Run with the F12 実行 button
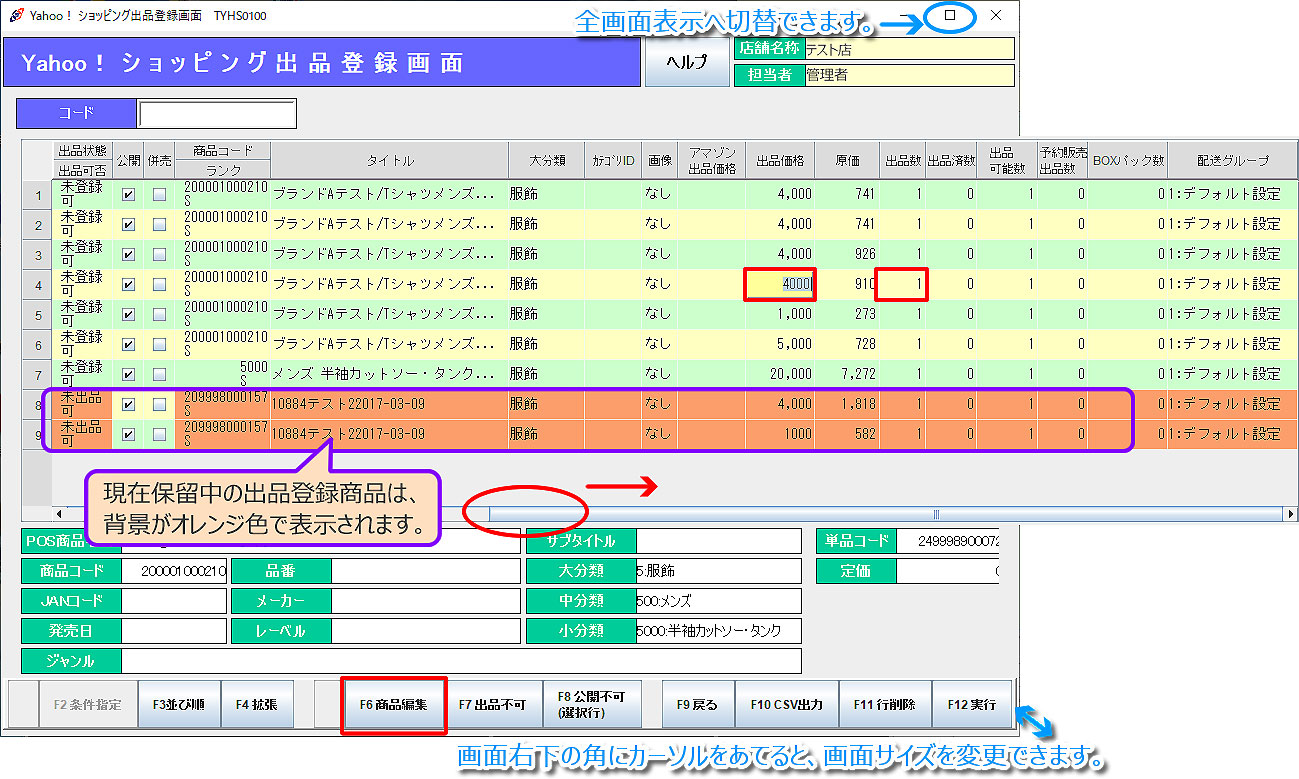 [x=971, y=705]
